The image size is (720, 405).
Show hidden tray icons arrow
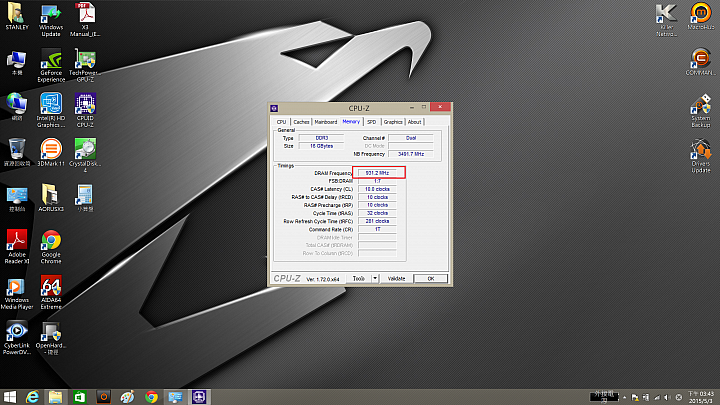(x=624, y=397)
